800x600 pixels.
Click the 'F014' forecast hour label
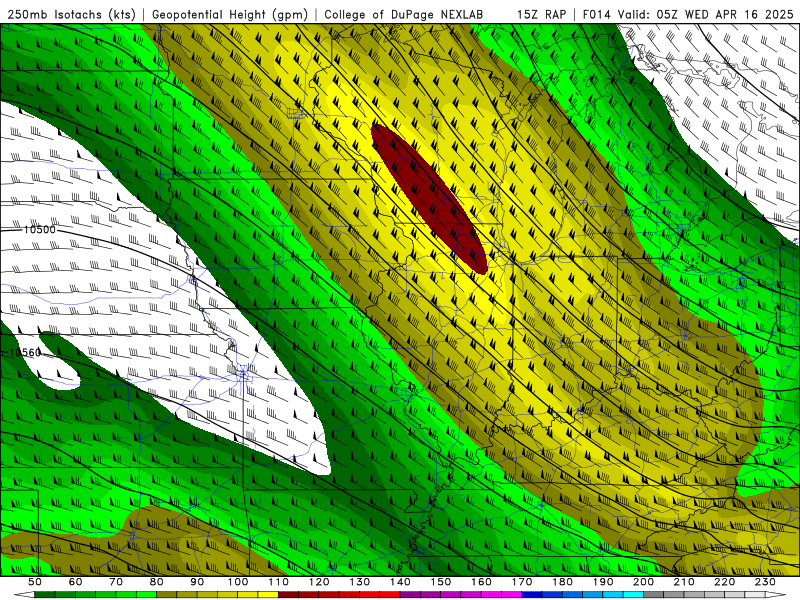pos(596,15)
